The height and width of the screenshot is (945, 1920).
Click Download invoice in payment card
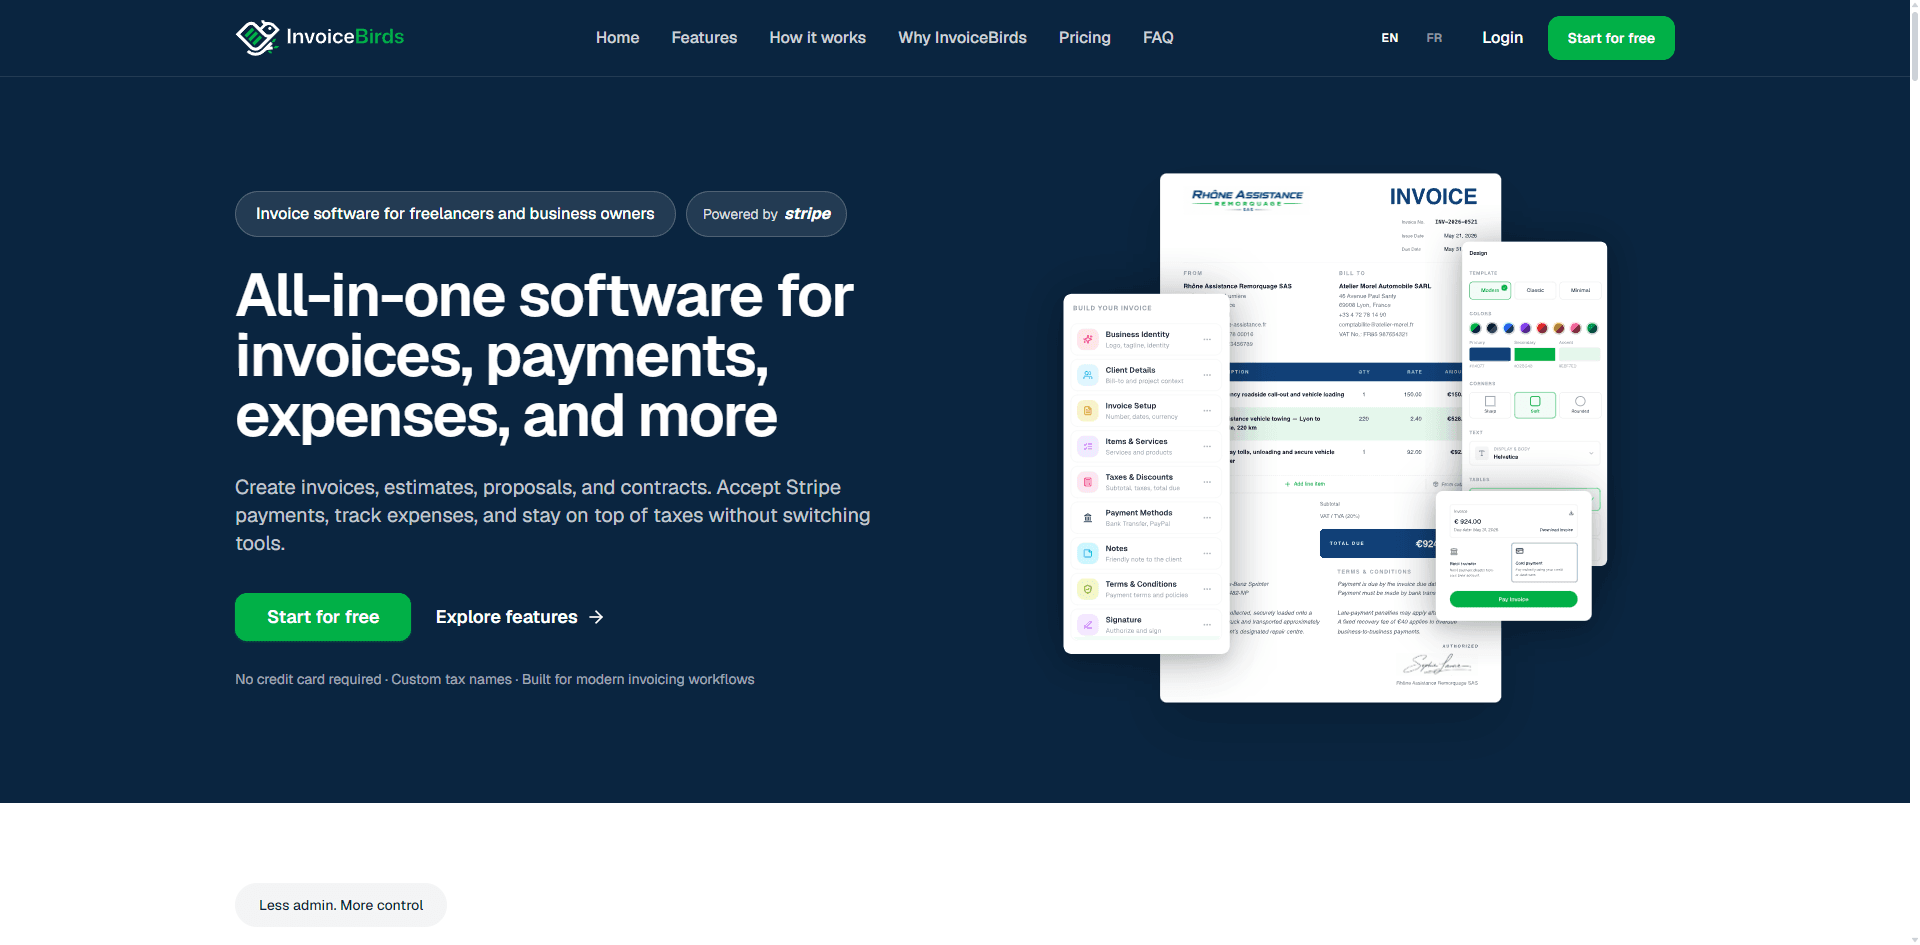[1556, 530]
